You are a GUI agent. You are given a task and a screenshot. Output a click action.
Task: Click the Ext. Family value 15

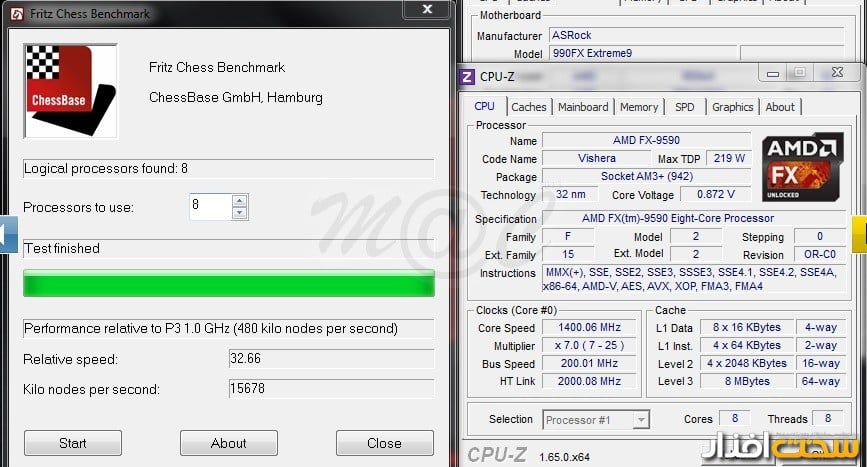click(x=568, y=254)
